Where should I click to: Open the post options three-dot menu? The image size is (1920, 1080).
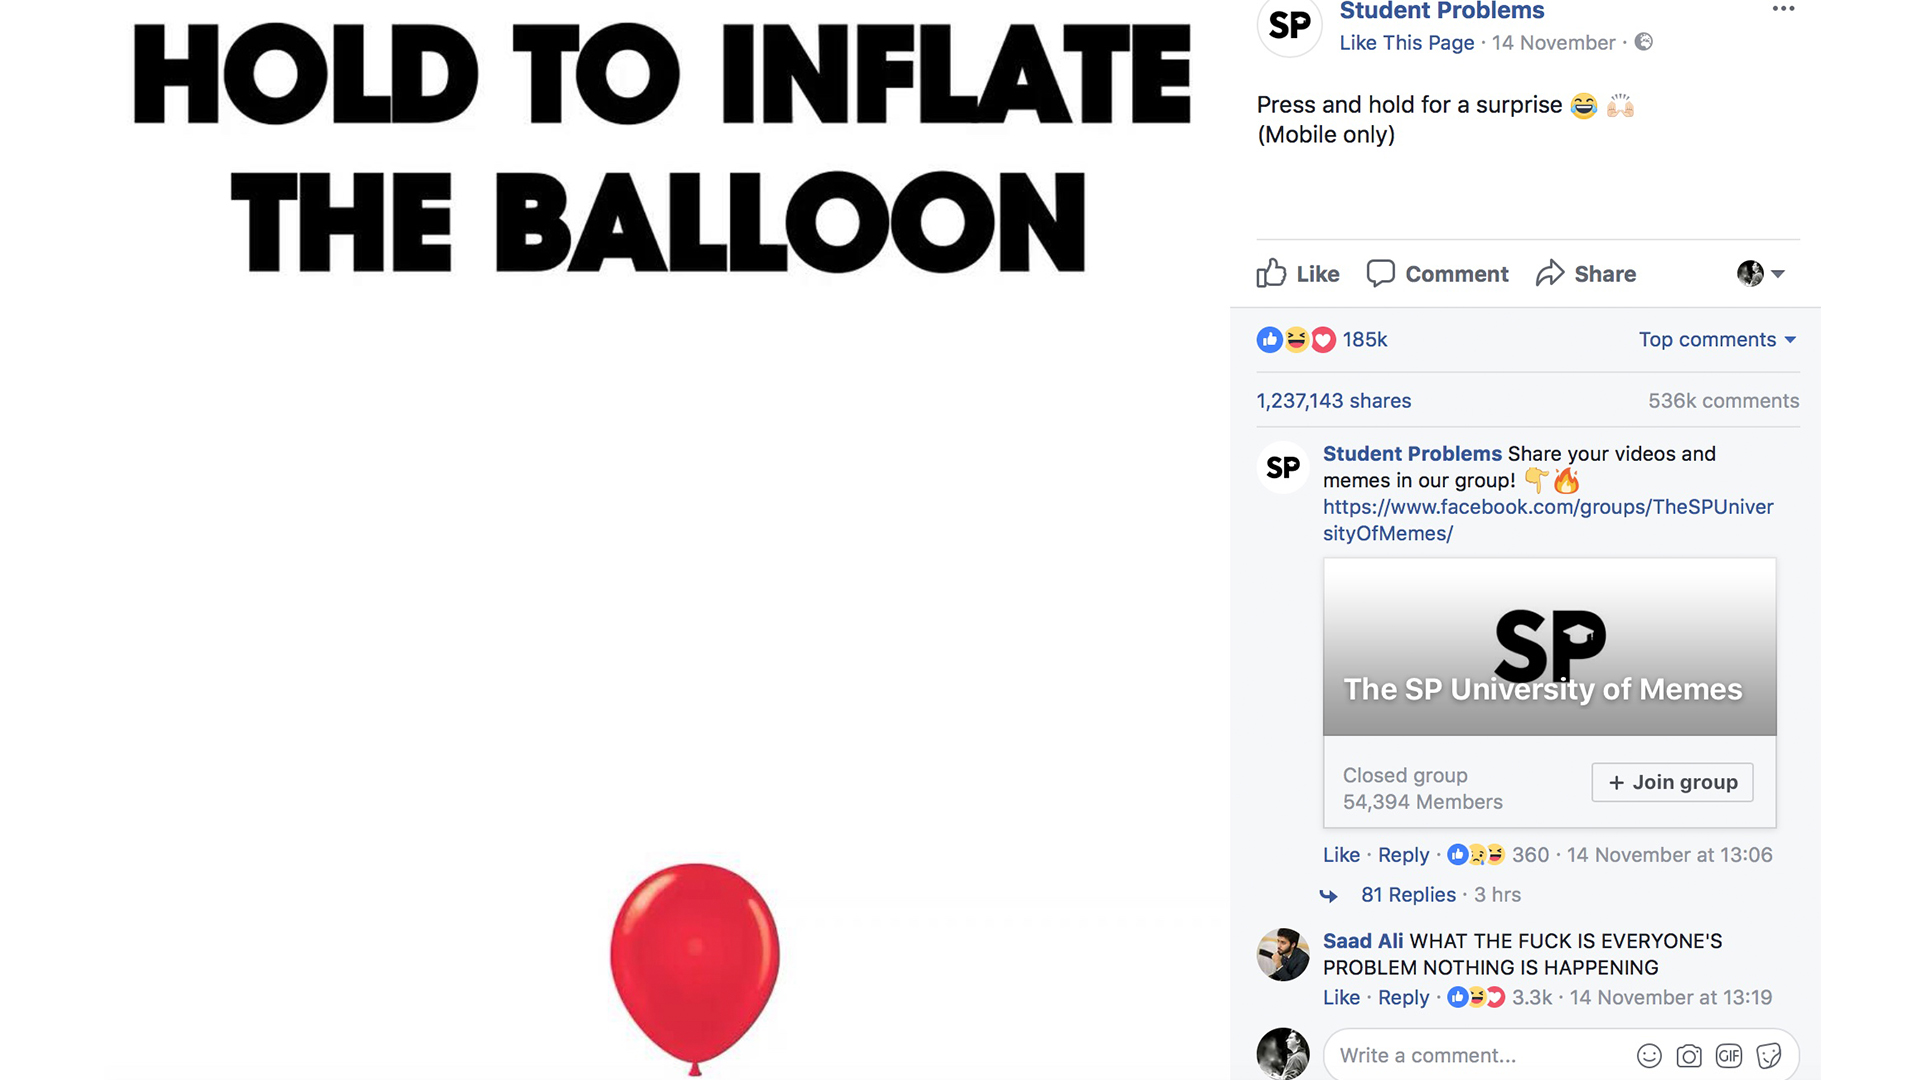(1782, 8)
